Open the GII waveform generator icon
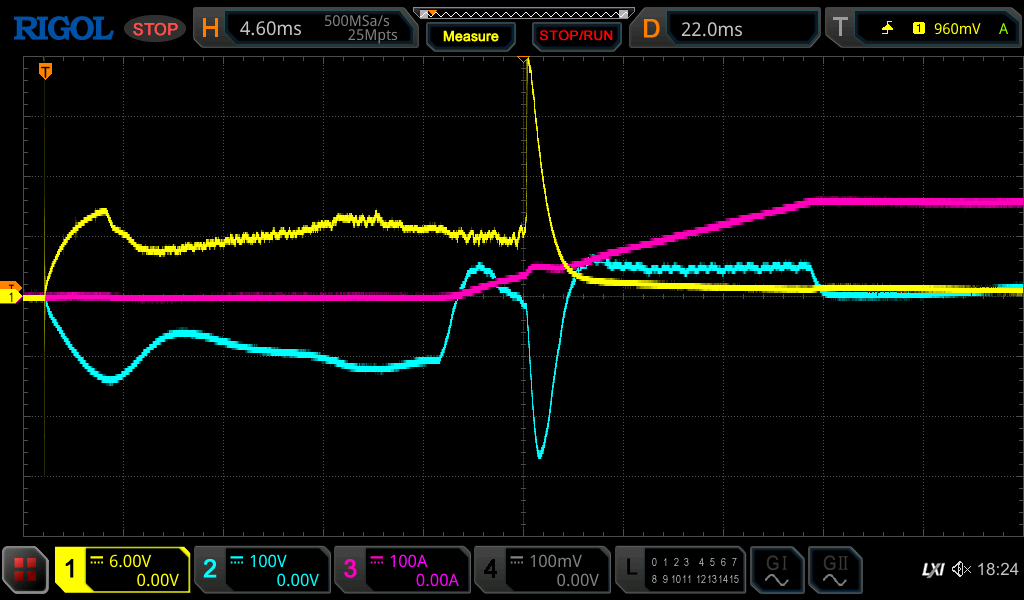Viewport: 1024px width, 600px height. coord(834,570)
